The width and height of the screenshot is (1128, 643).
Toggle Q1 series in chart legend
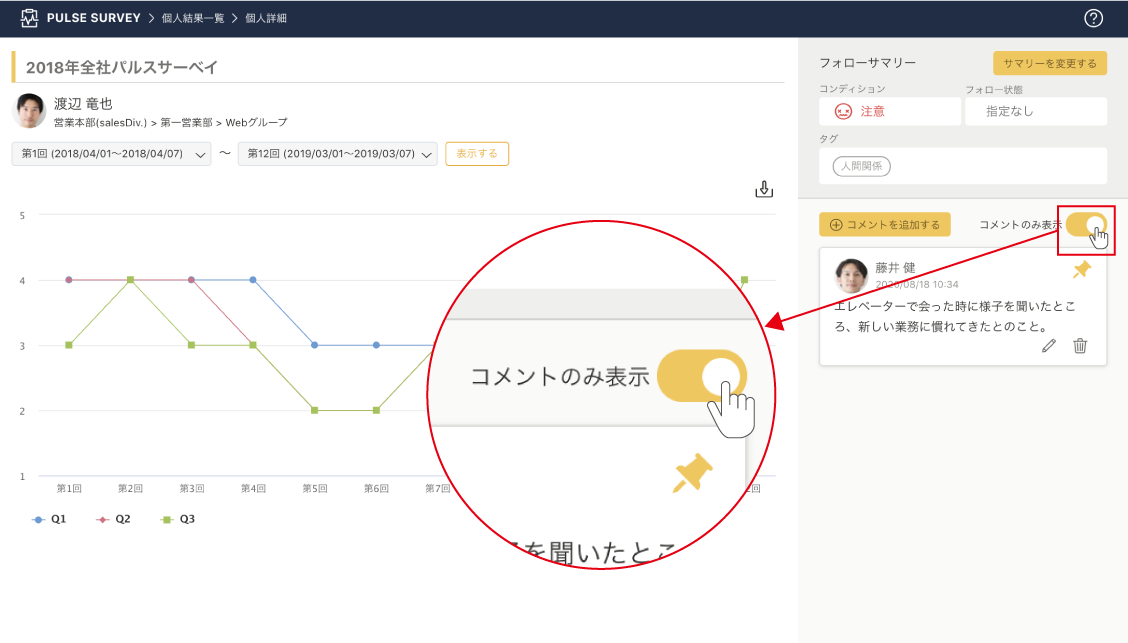[x=52, y=520]
